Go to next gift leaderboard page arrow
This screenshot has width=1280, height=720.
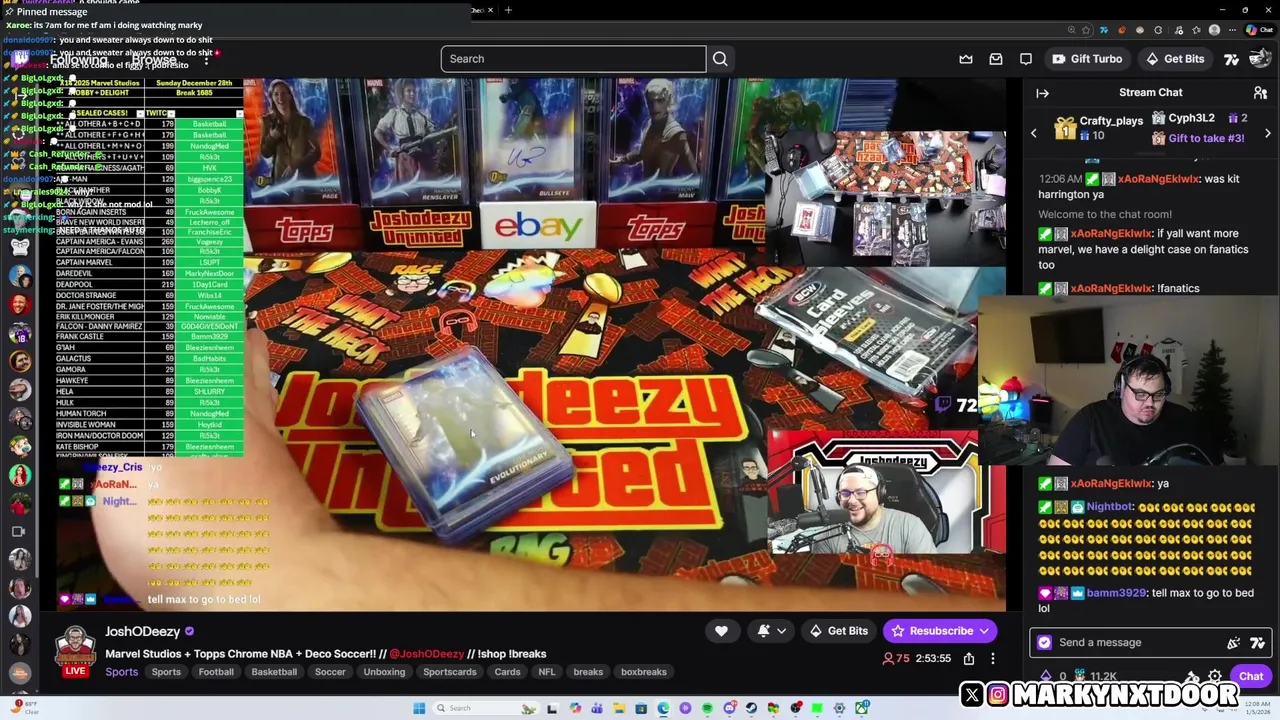pyautogui.click(x=1268, y=133)
